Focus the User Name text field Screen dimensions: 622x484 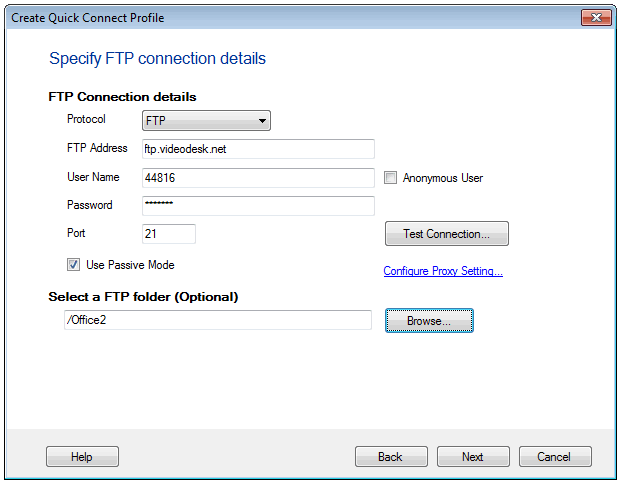tap(257, 177)
